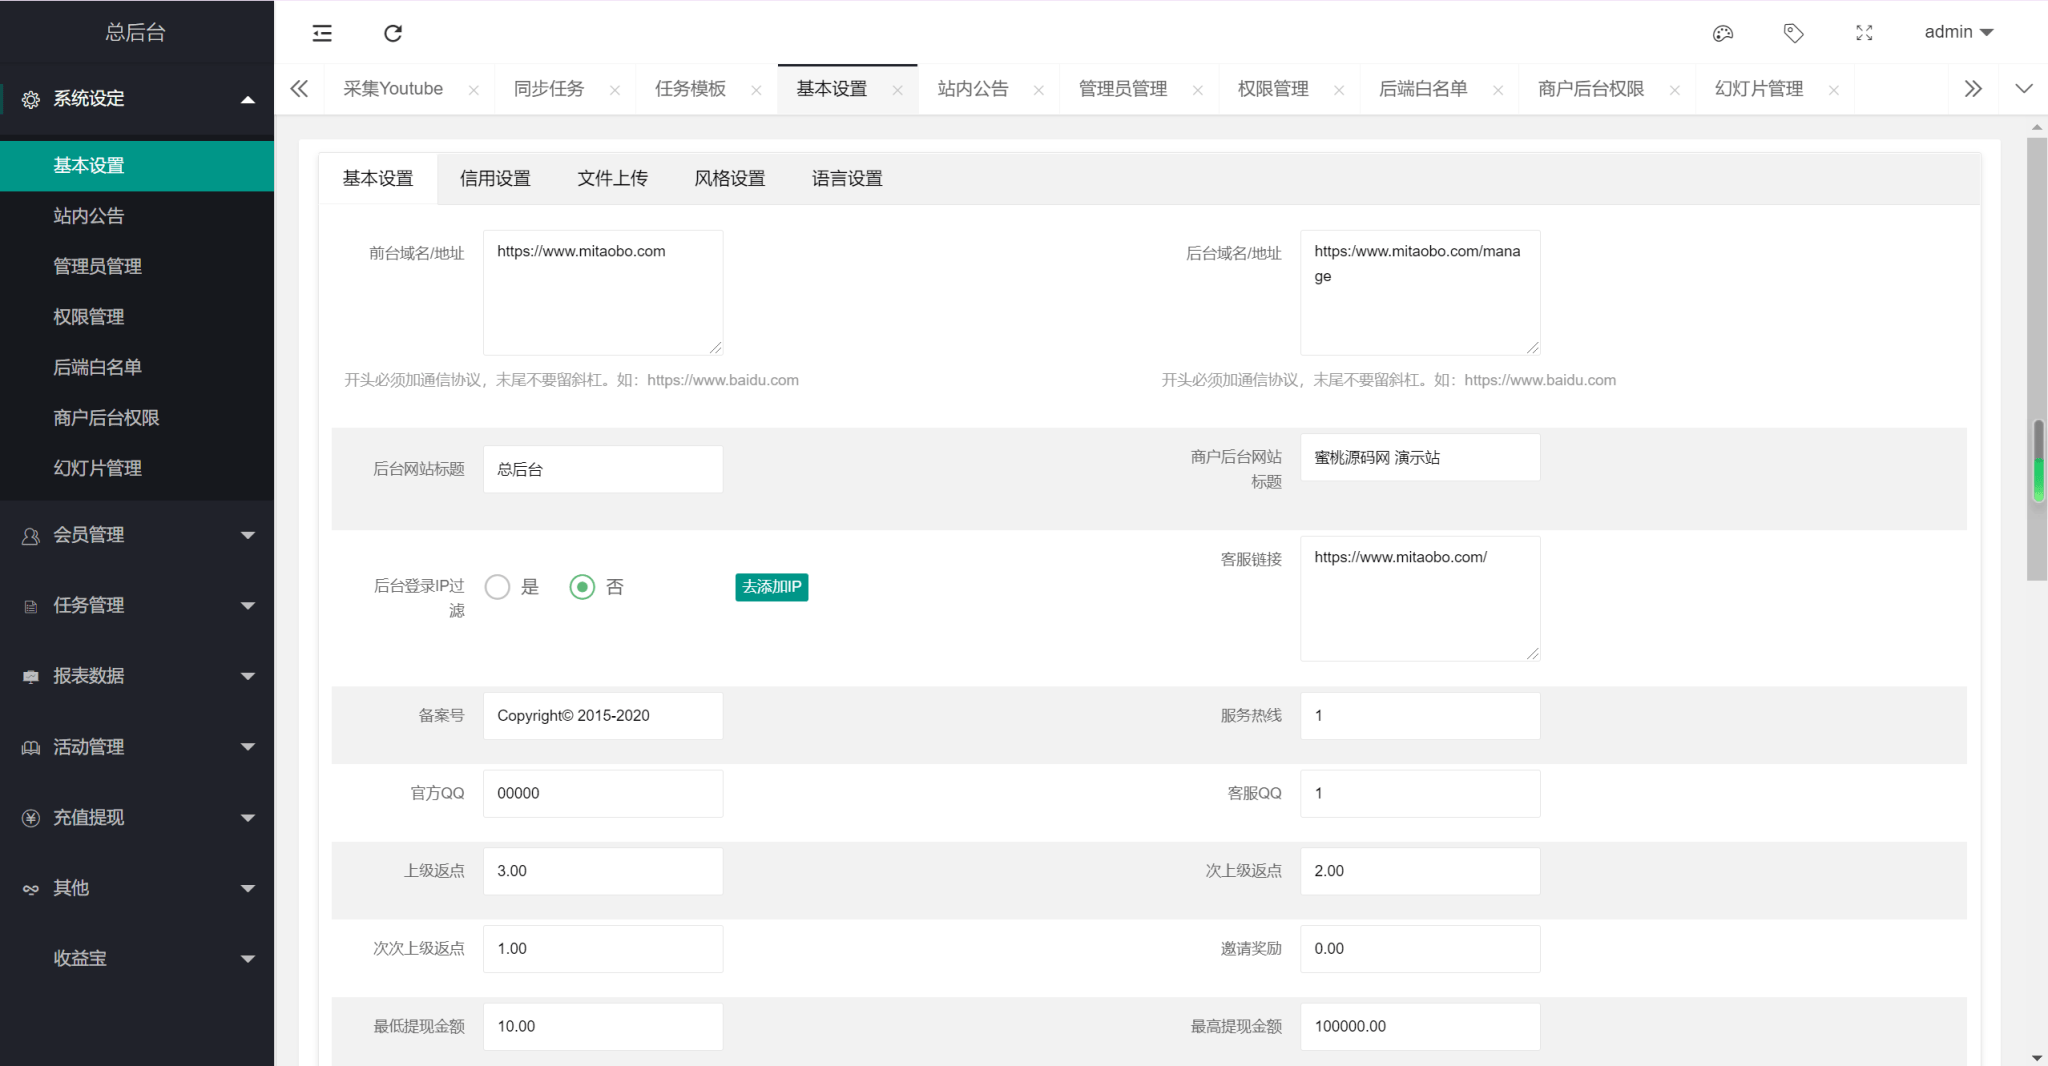Click the 去添加IP button
This screenshot has height=1066, width=2048.
point(771,587)
